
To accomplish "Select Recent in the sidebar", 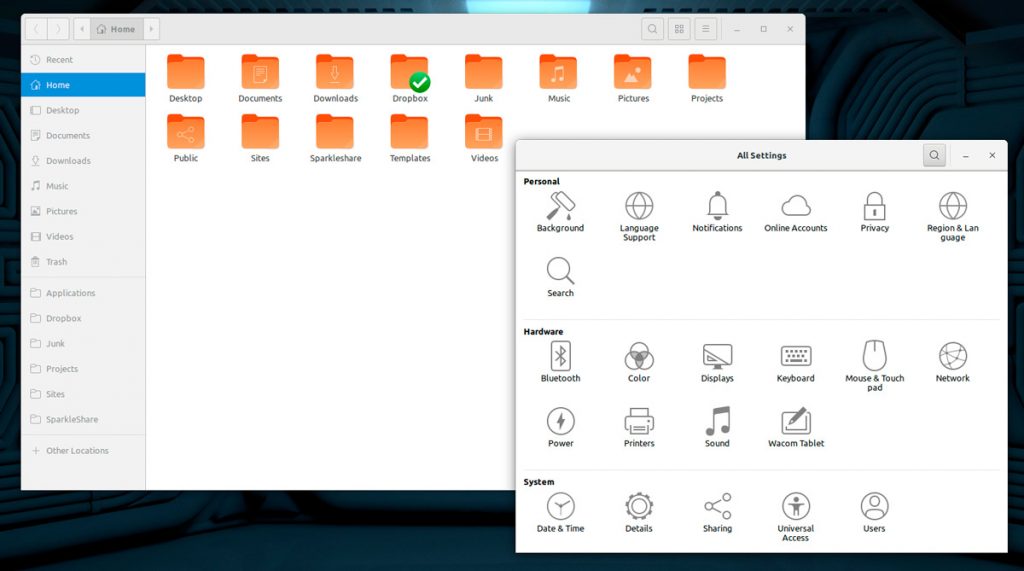I will coord(59,60).
